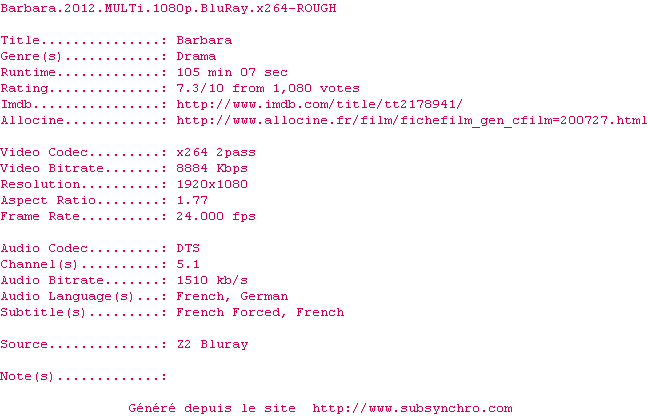The image size is (648, 416).
Task: Open the IMDb title URL
Action: (319, 104)
